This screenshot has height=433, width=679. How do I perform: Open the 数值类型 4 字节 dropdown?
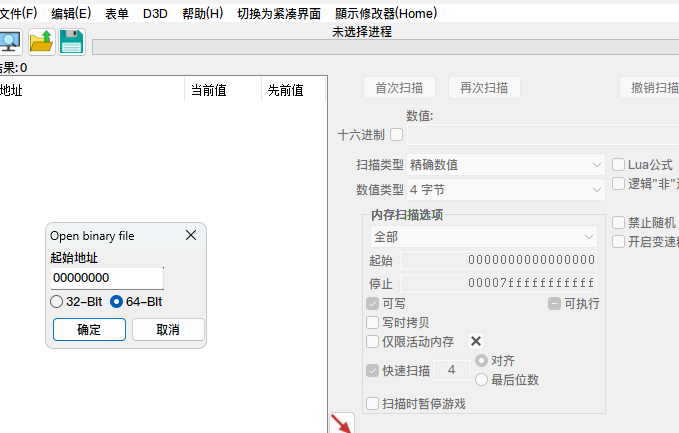(505, 190)
